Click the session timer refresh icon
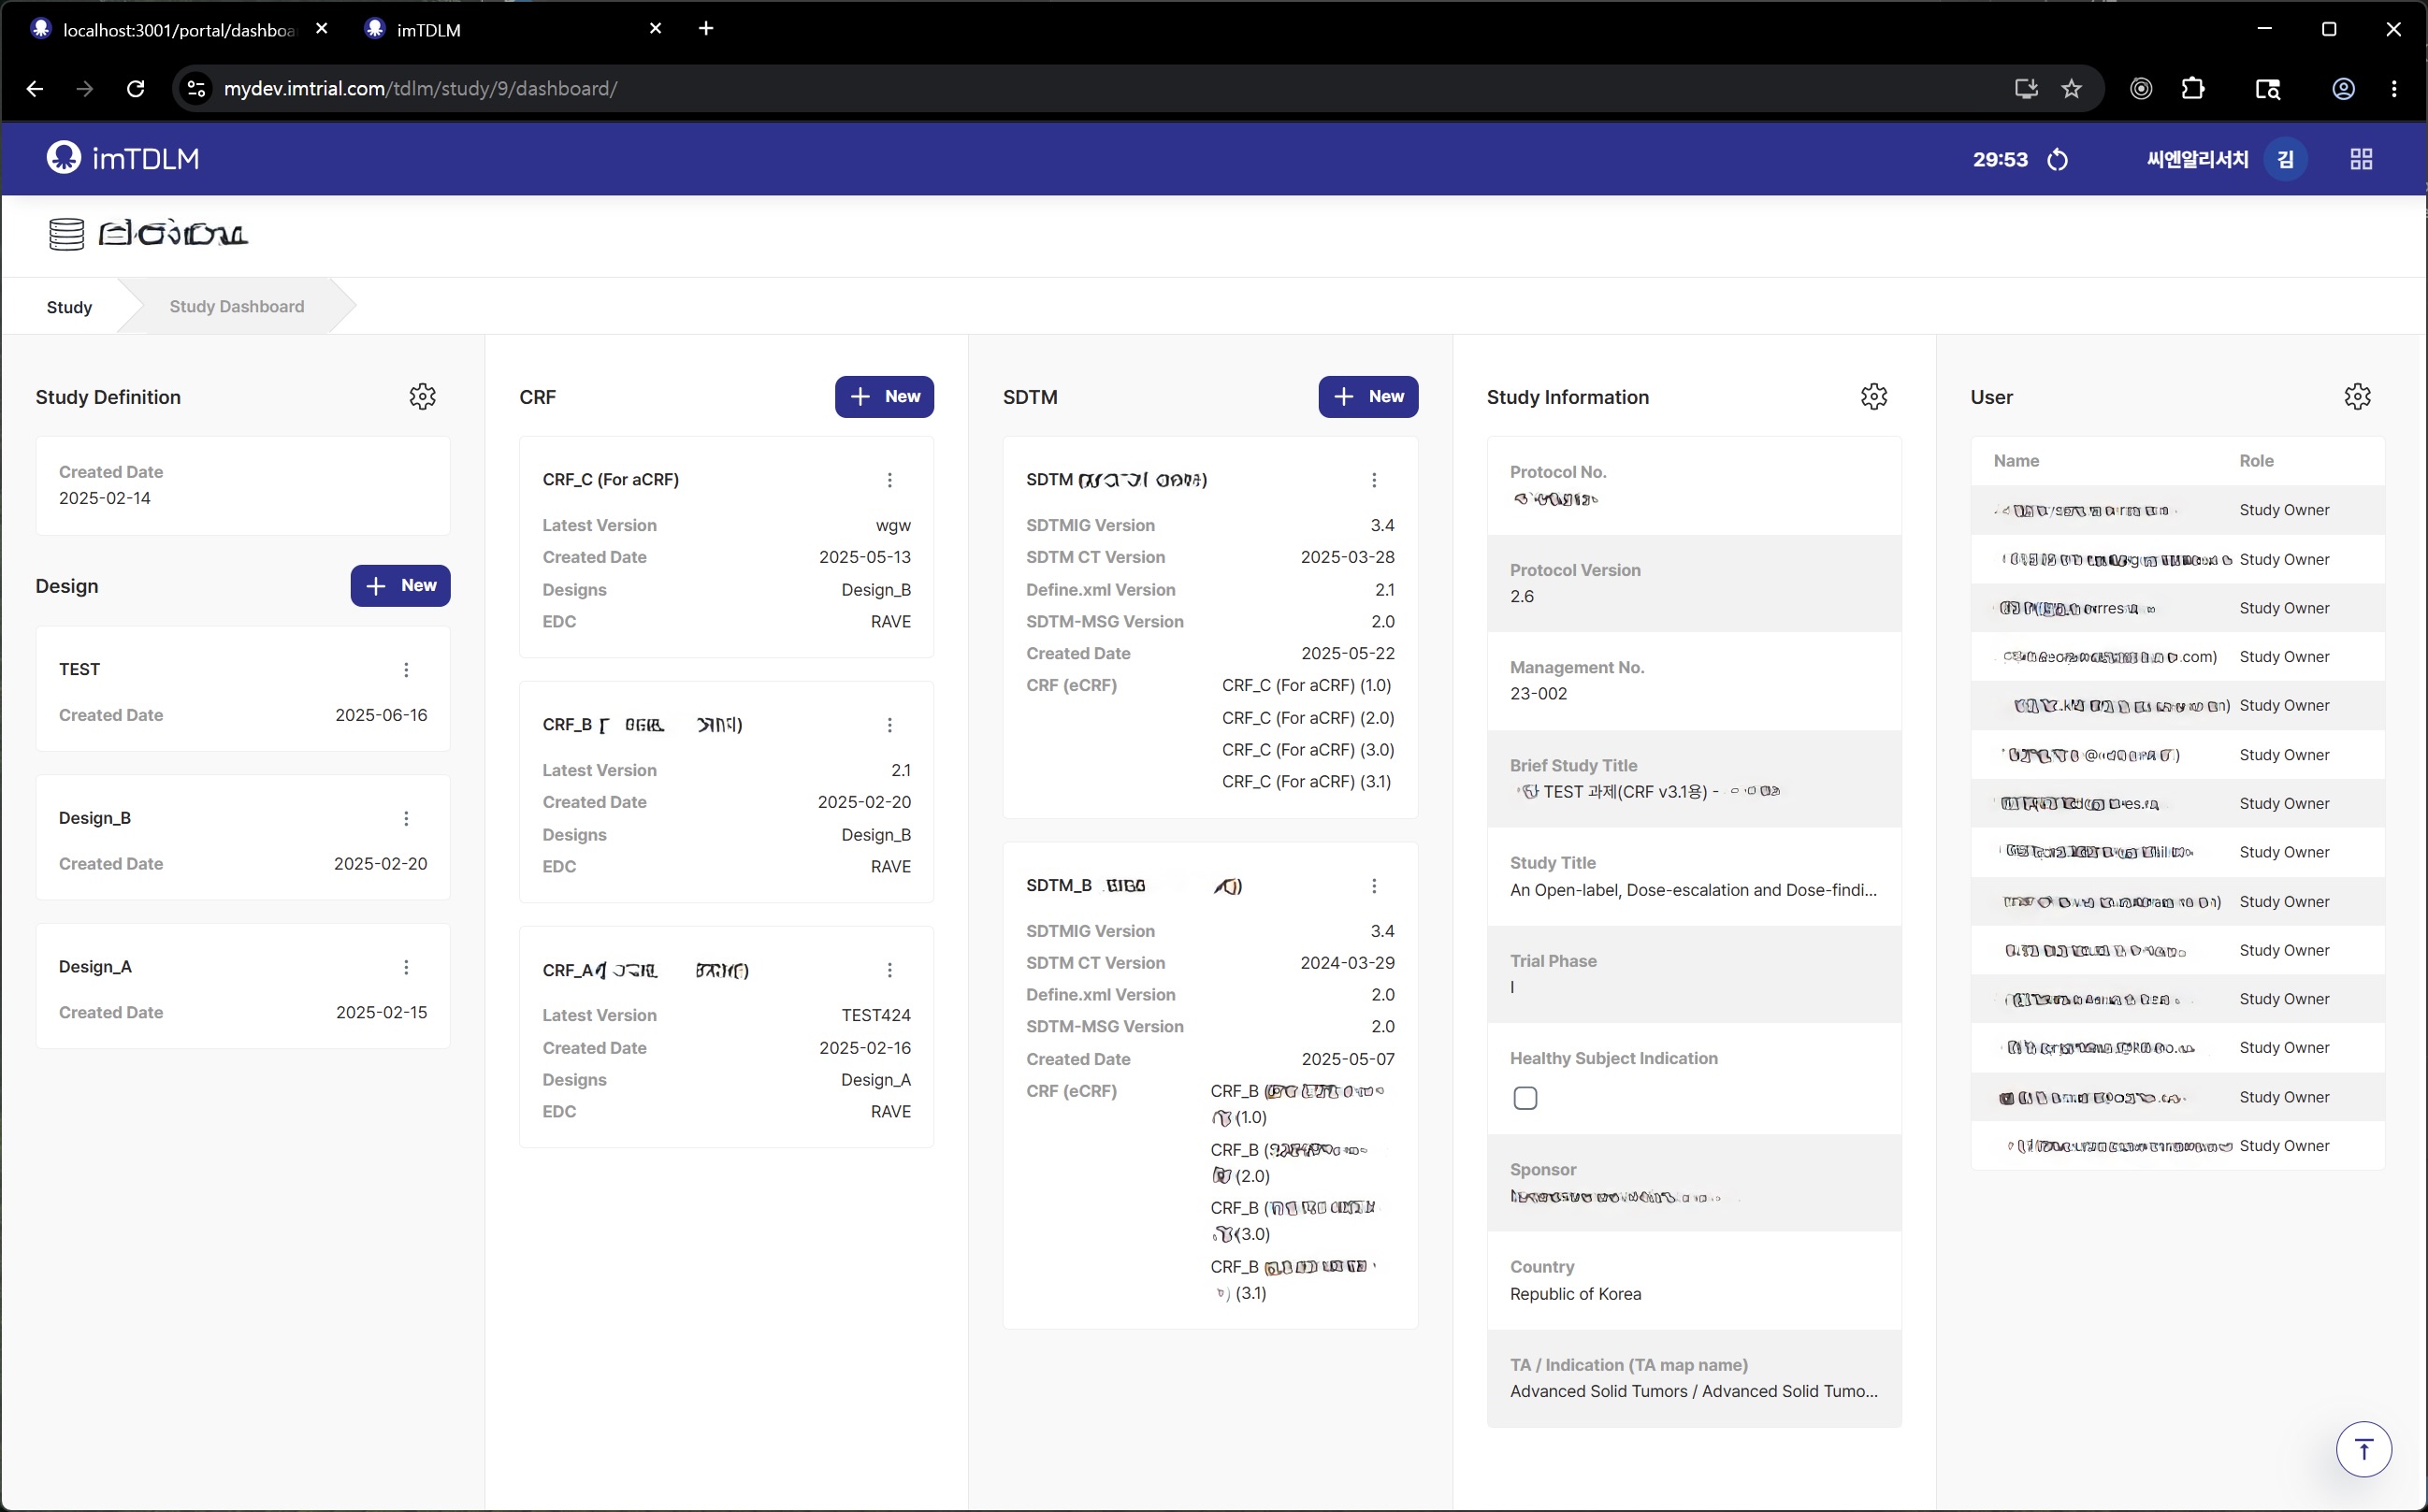This screenshot has width=2428, height=1512. 2057,160
